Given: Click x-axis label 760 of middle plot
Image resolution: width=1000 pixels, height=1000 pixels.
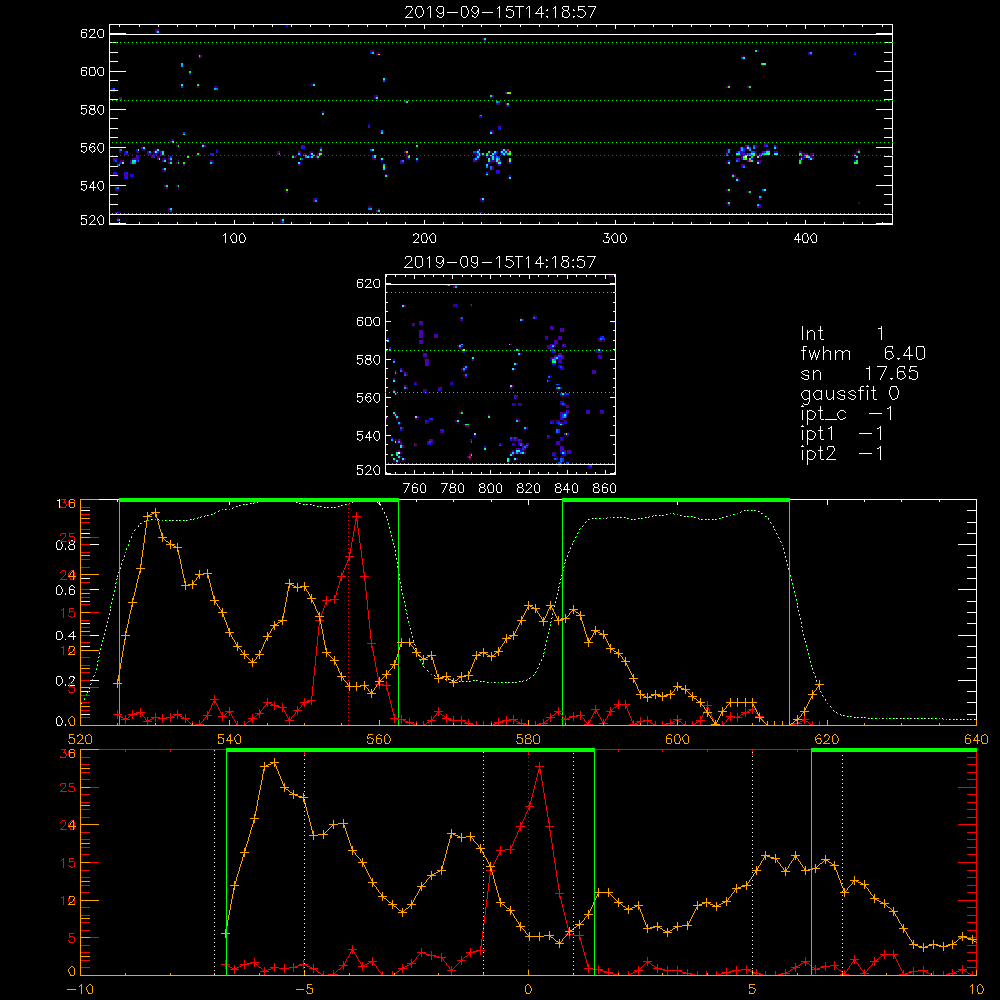Looking at the screenshot, I should pos(415,489).
